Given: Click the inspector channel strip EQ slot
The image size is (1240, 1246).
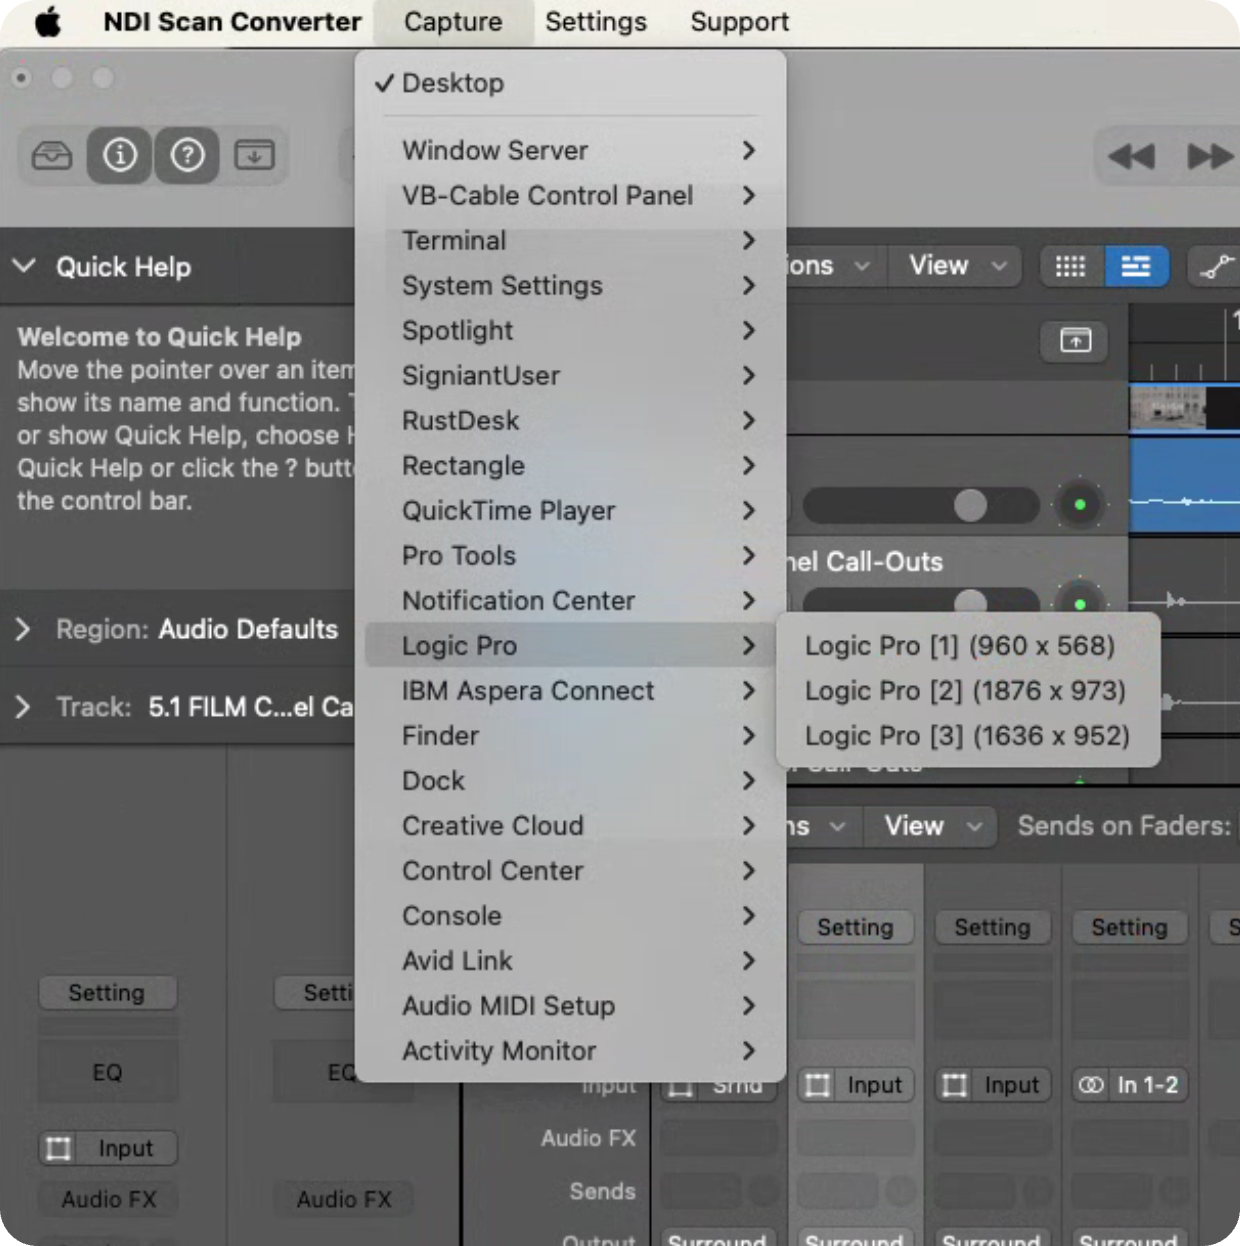Looking at the screenshot, I should (x=107, y=1072).
